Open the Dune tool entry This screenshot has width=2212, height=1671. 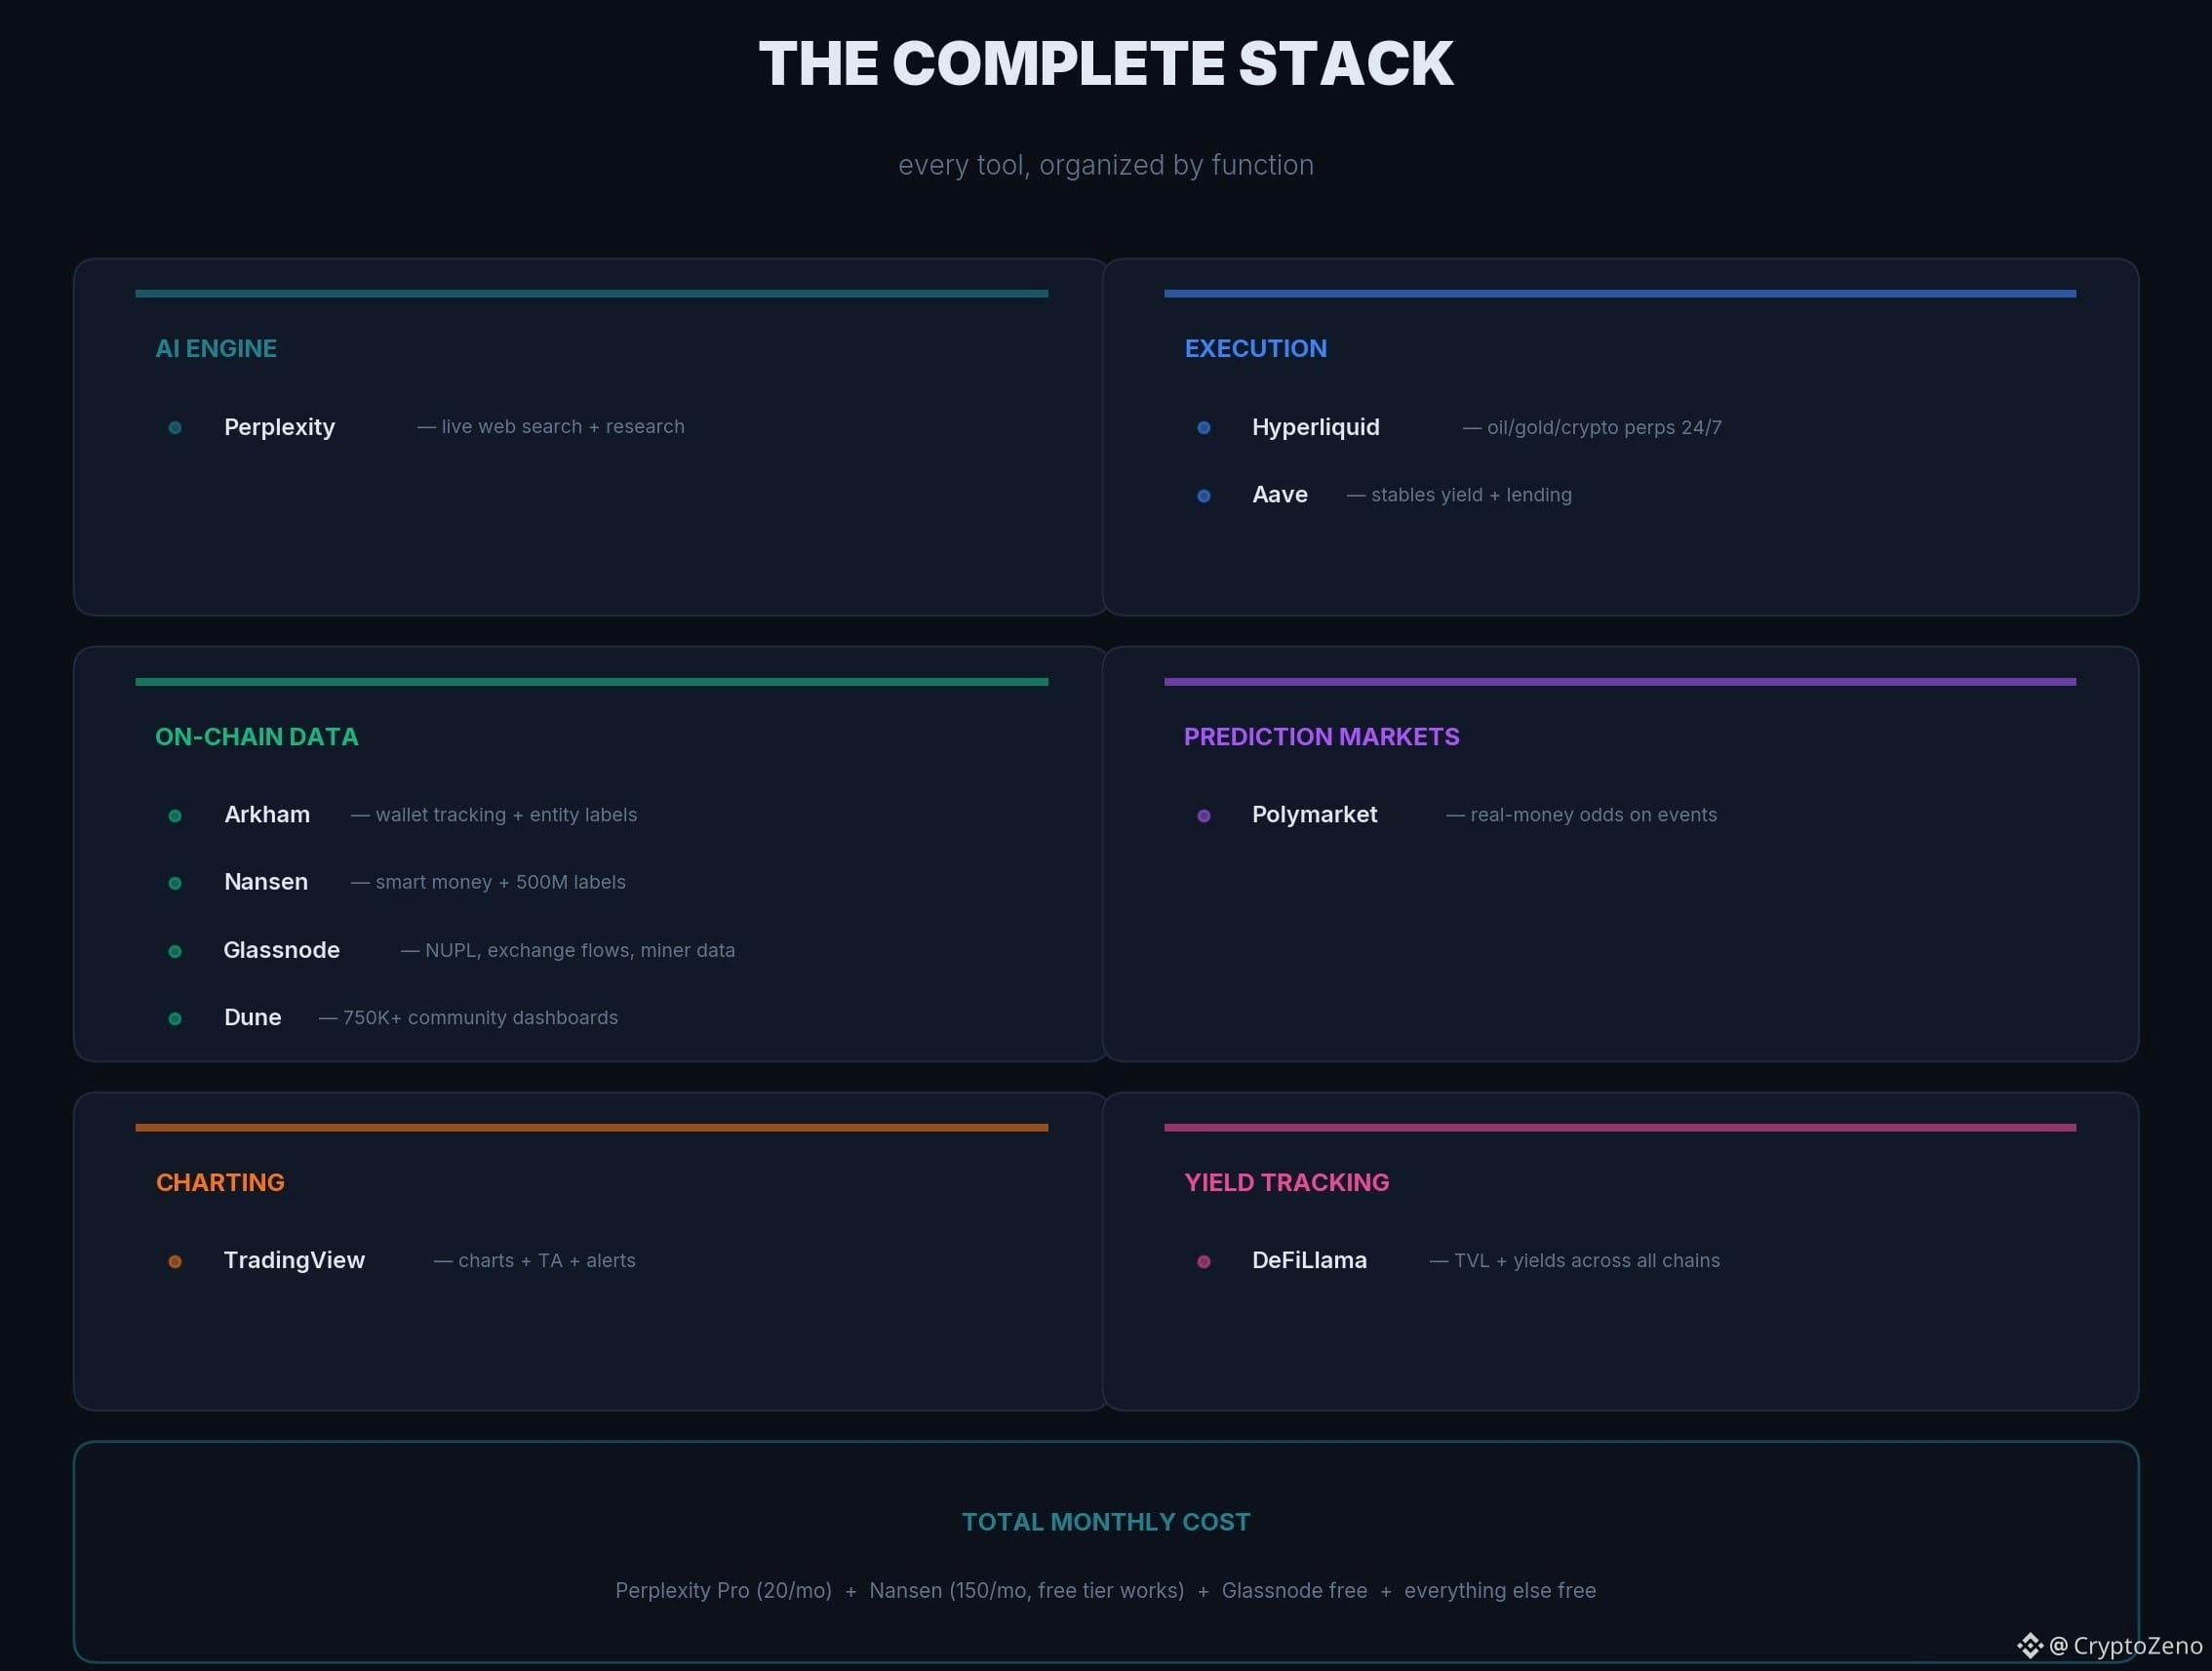coord(253,1018)
